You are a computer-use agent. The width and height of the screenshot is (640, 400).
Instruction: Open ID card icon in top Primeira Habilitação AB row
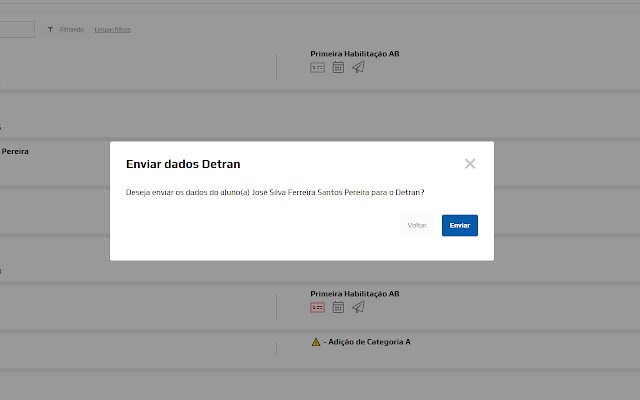pos(317,67)
